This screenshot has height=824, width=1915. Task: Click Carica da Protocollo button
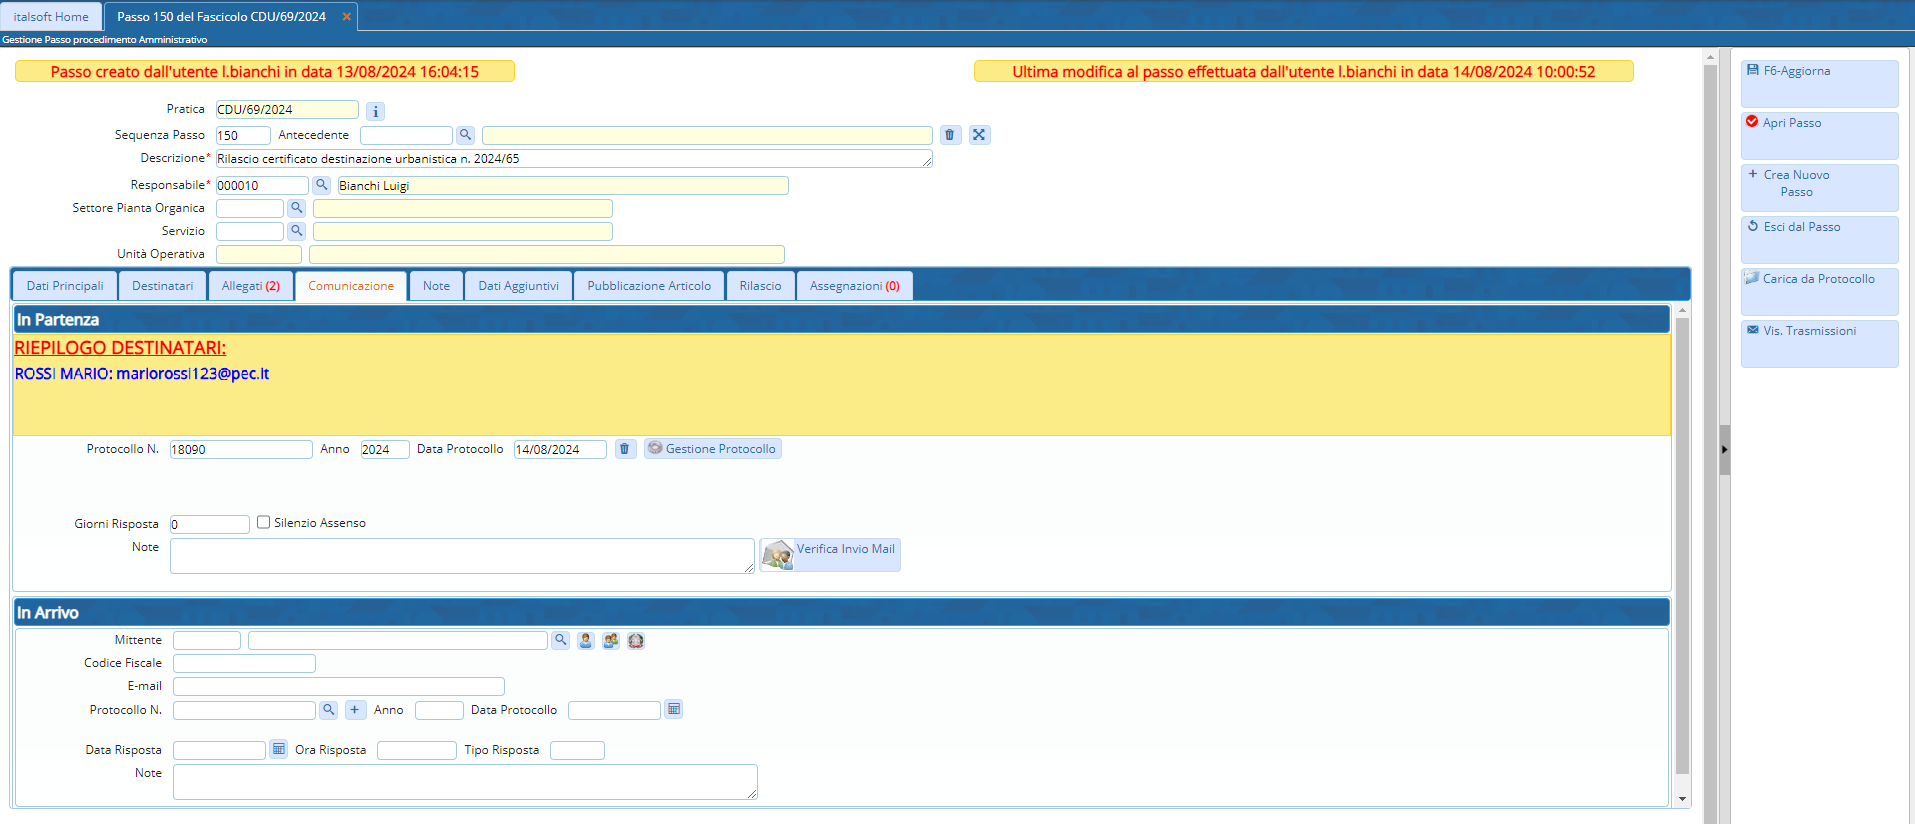tap(1819, 291)
